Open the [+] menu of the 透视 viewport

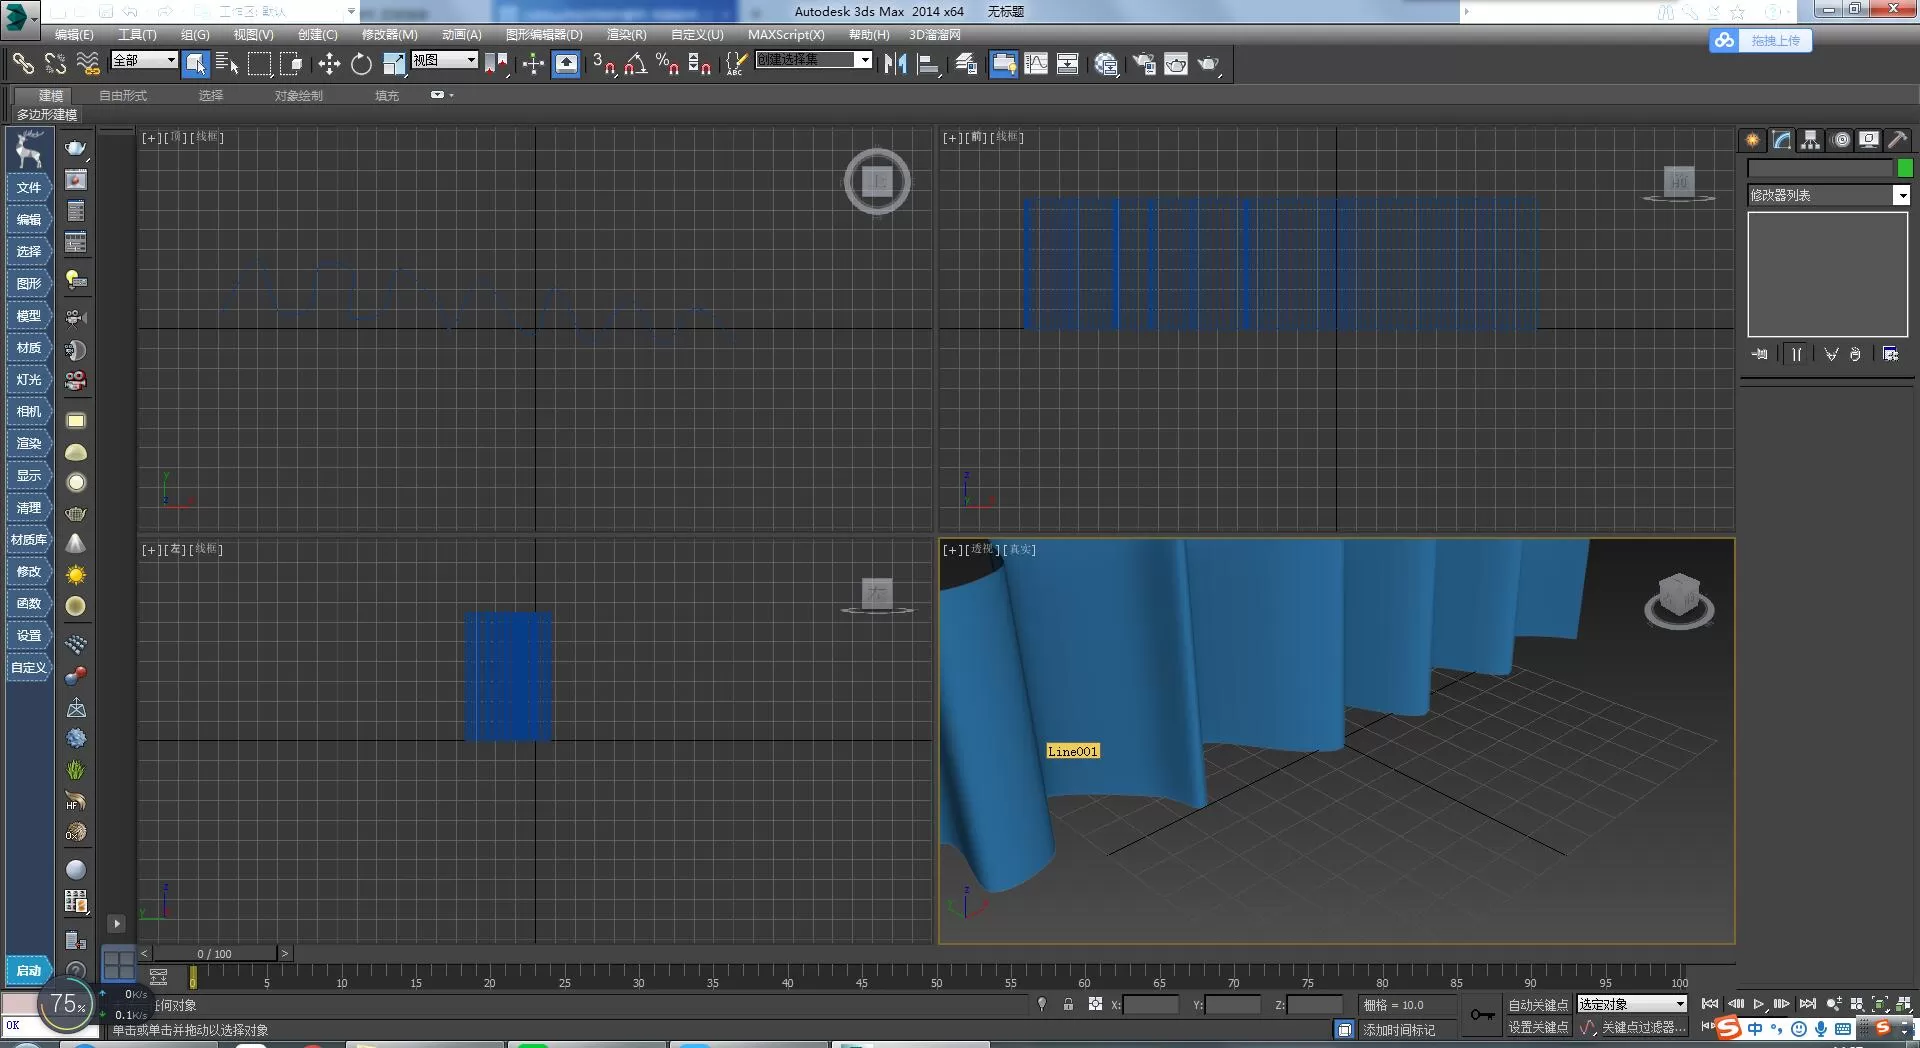point(950,550)
